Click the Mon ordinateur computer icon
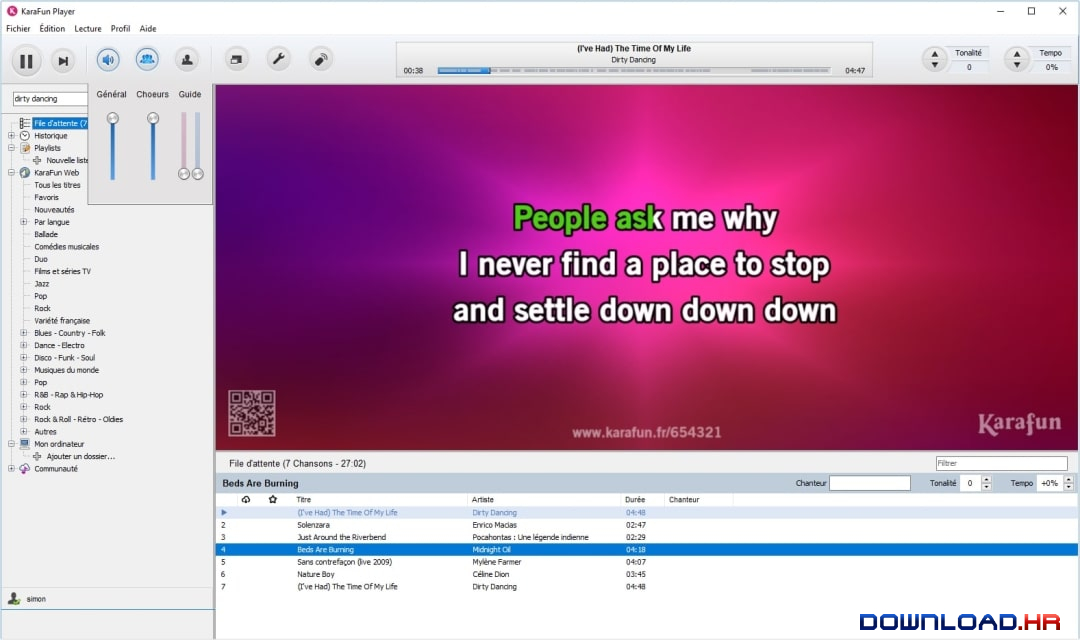The width and height of the screenshot is (1080, 640). [25, 444]
